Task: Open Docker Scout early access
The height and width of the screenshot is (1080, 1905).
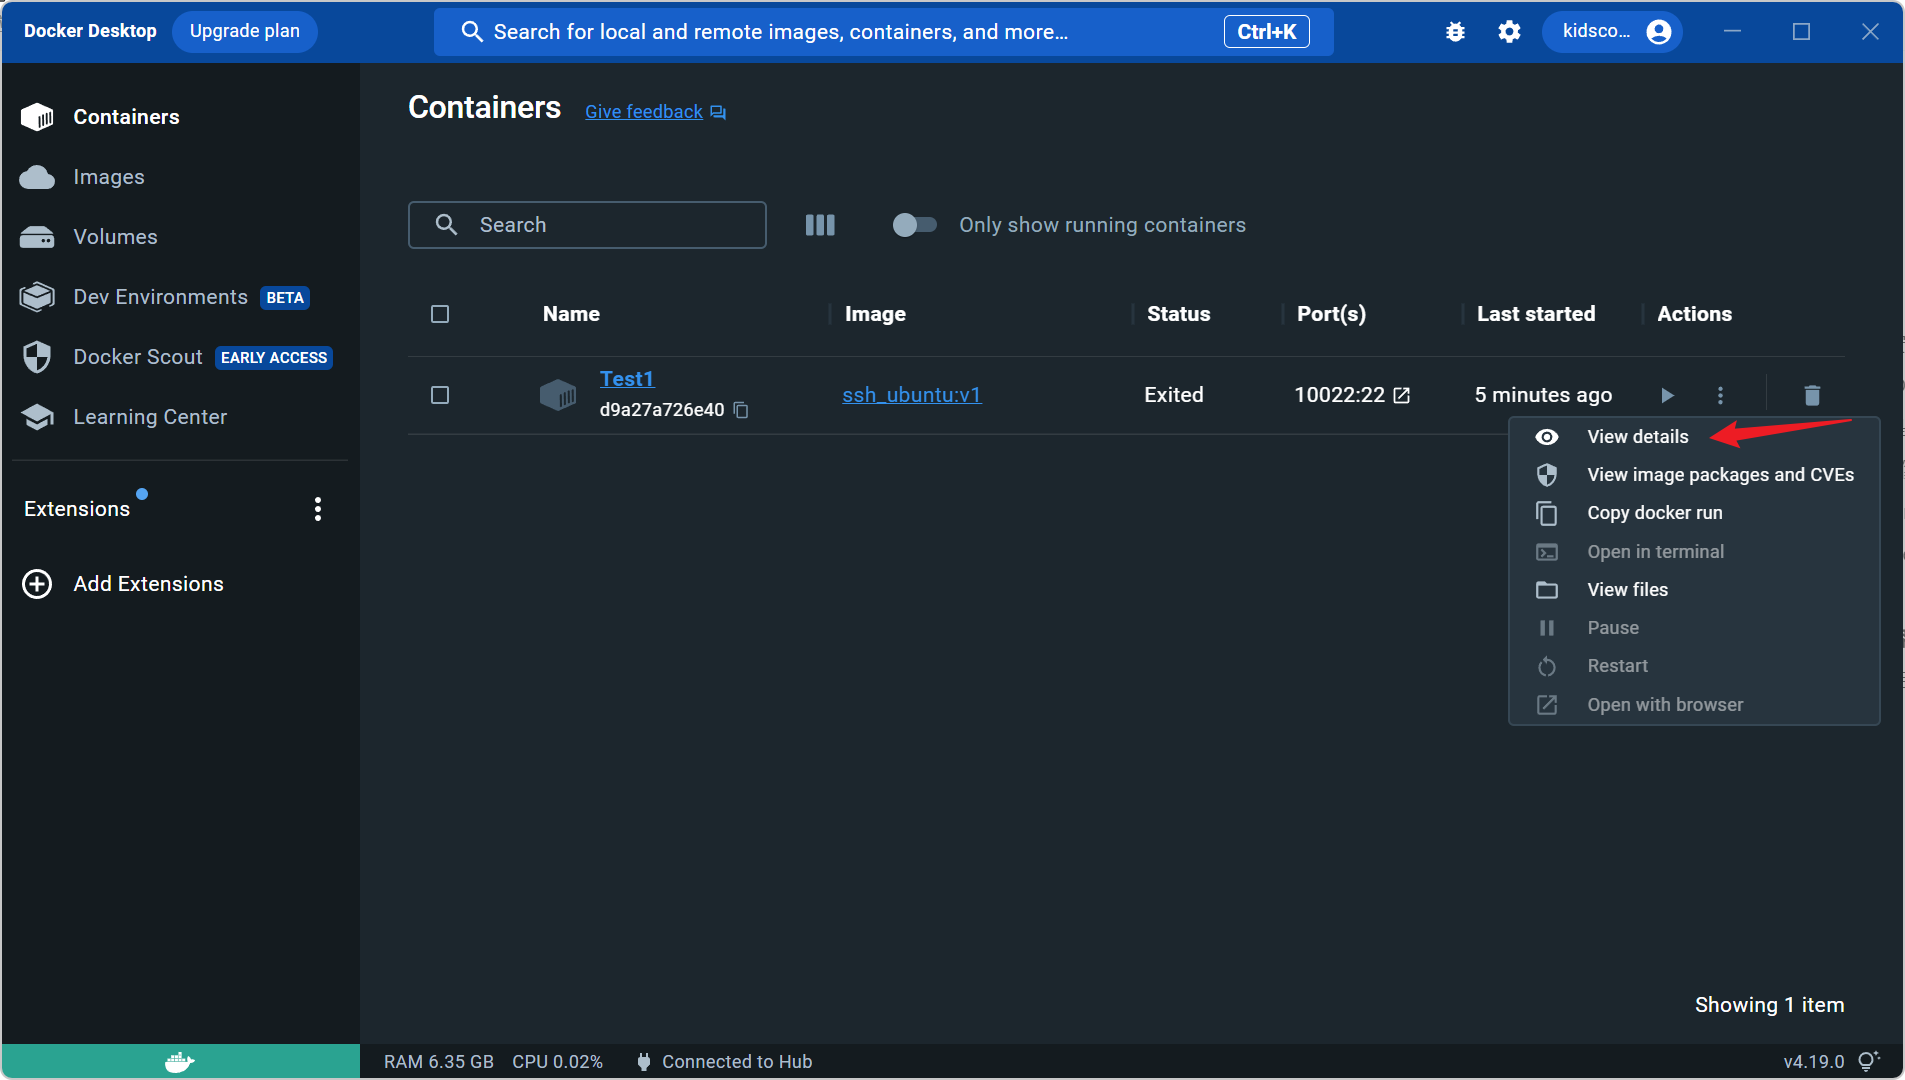Action: click(176, 357)
